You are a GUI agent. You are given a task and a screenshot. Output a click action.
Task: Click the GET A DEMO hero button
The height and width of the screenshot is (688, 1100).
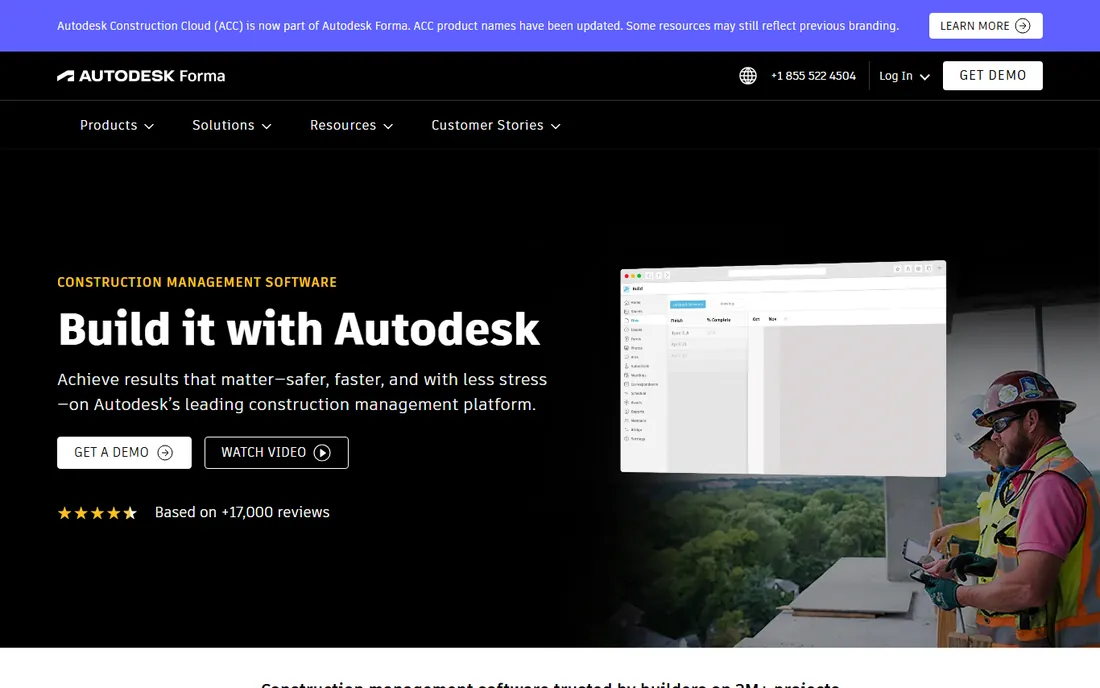coord(124,453)
